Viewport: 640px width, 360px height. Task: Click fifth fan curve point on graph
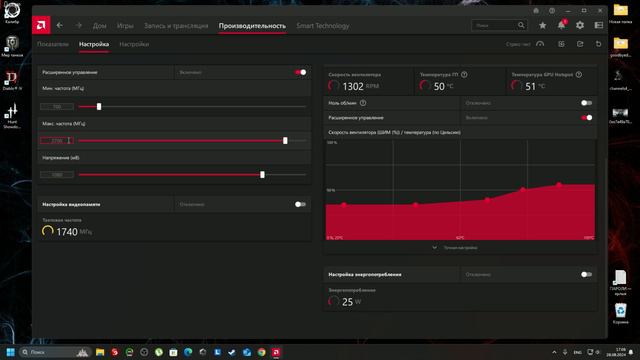pos(559,184)
